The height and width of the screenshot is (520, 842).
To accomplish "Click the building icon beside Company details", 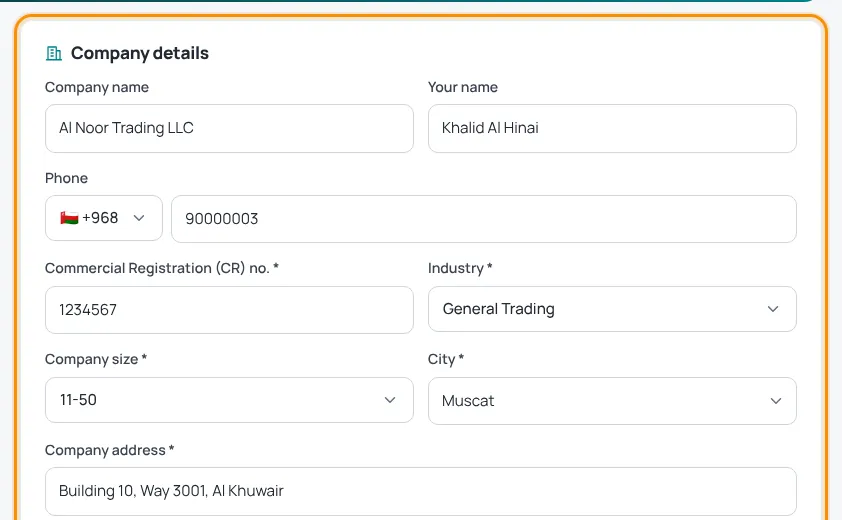I will pyautogui.click(x=54, y=53).
